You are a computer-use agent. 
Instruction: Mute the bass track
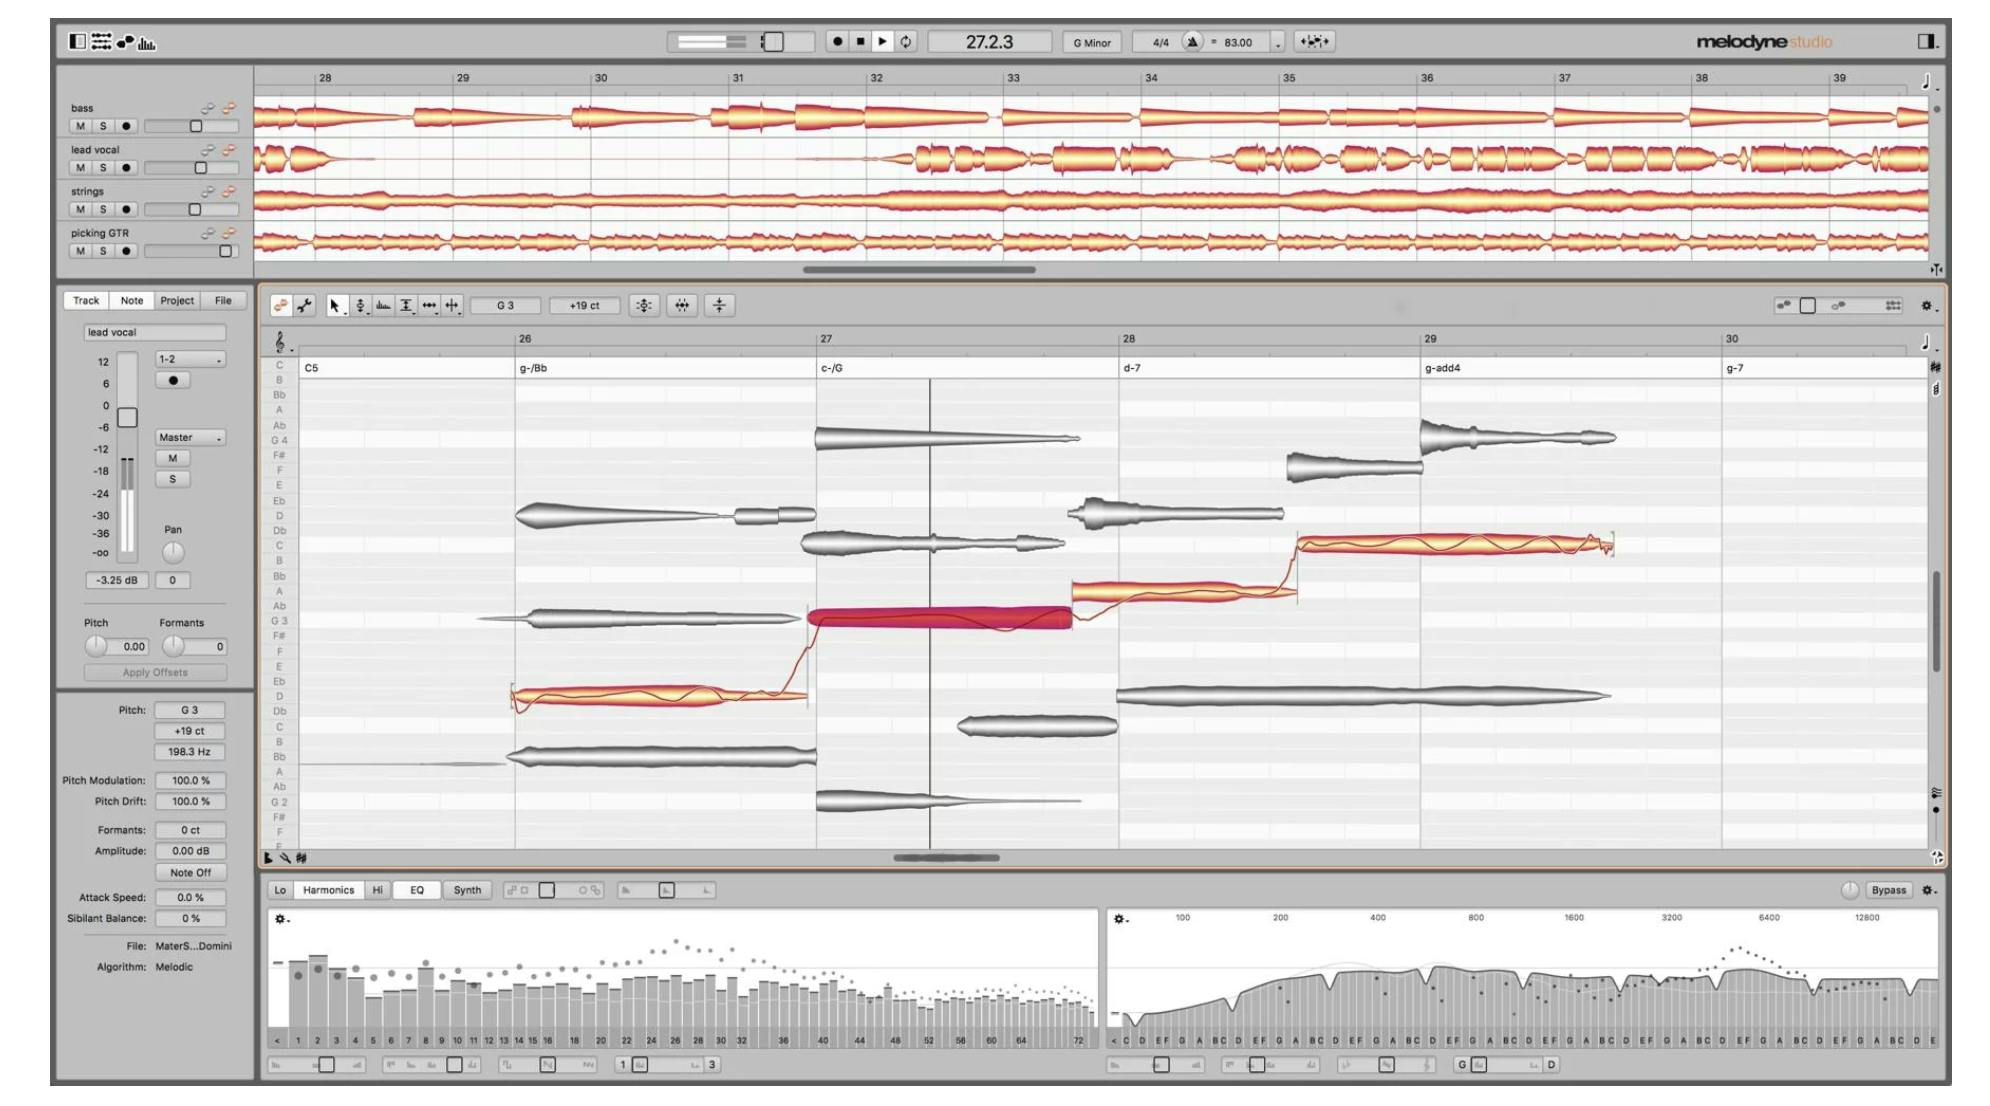(80, 126)
